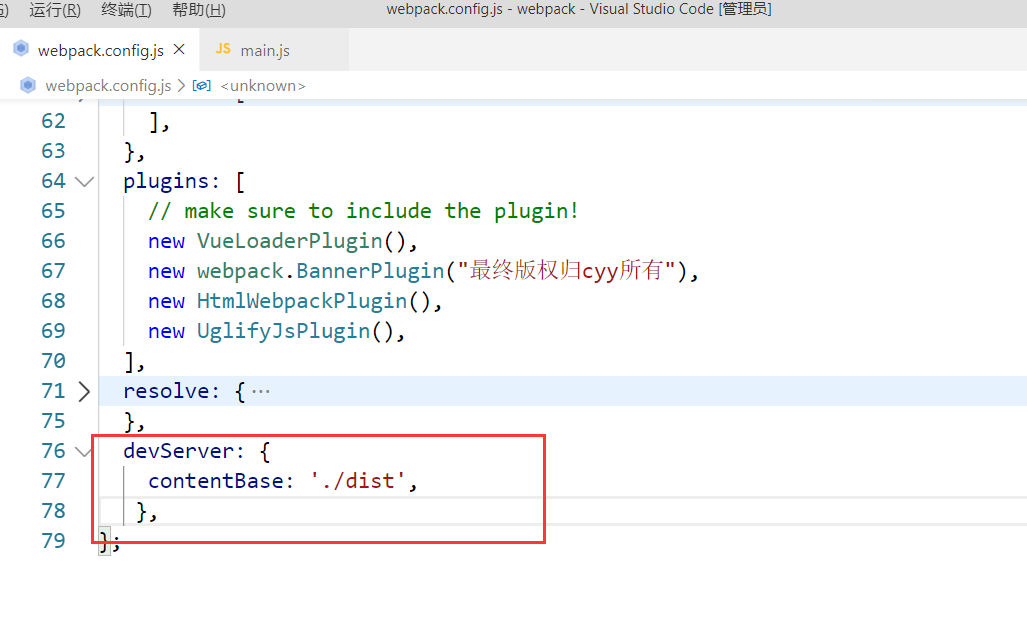This screenshot has width=1027, height=623.
Task: Expand the folded resolve block at line 71
Action: (84, 391)
